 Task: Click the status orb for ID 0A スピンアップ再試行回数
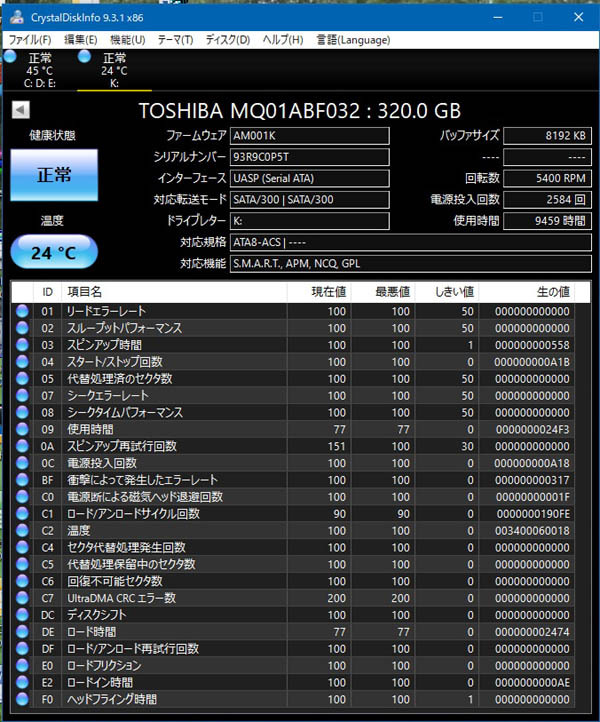coord(22,446)
